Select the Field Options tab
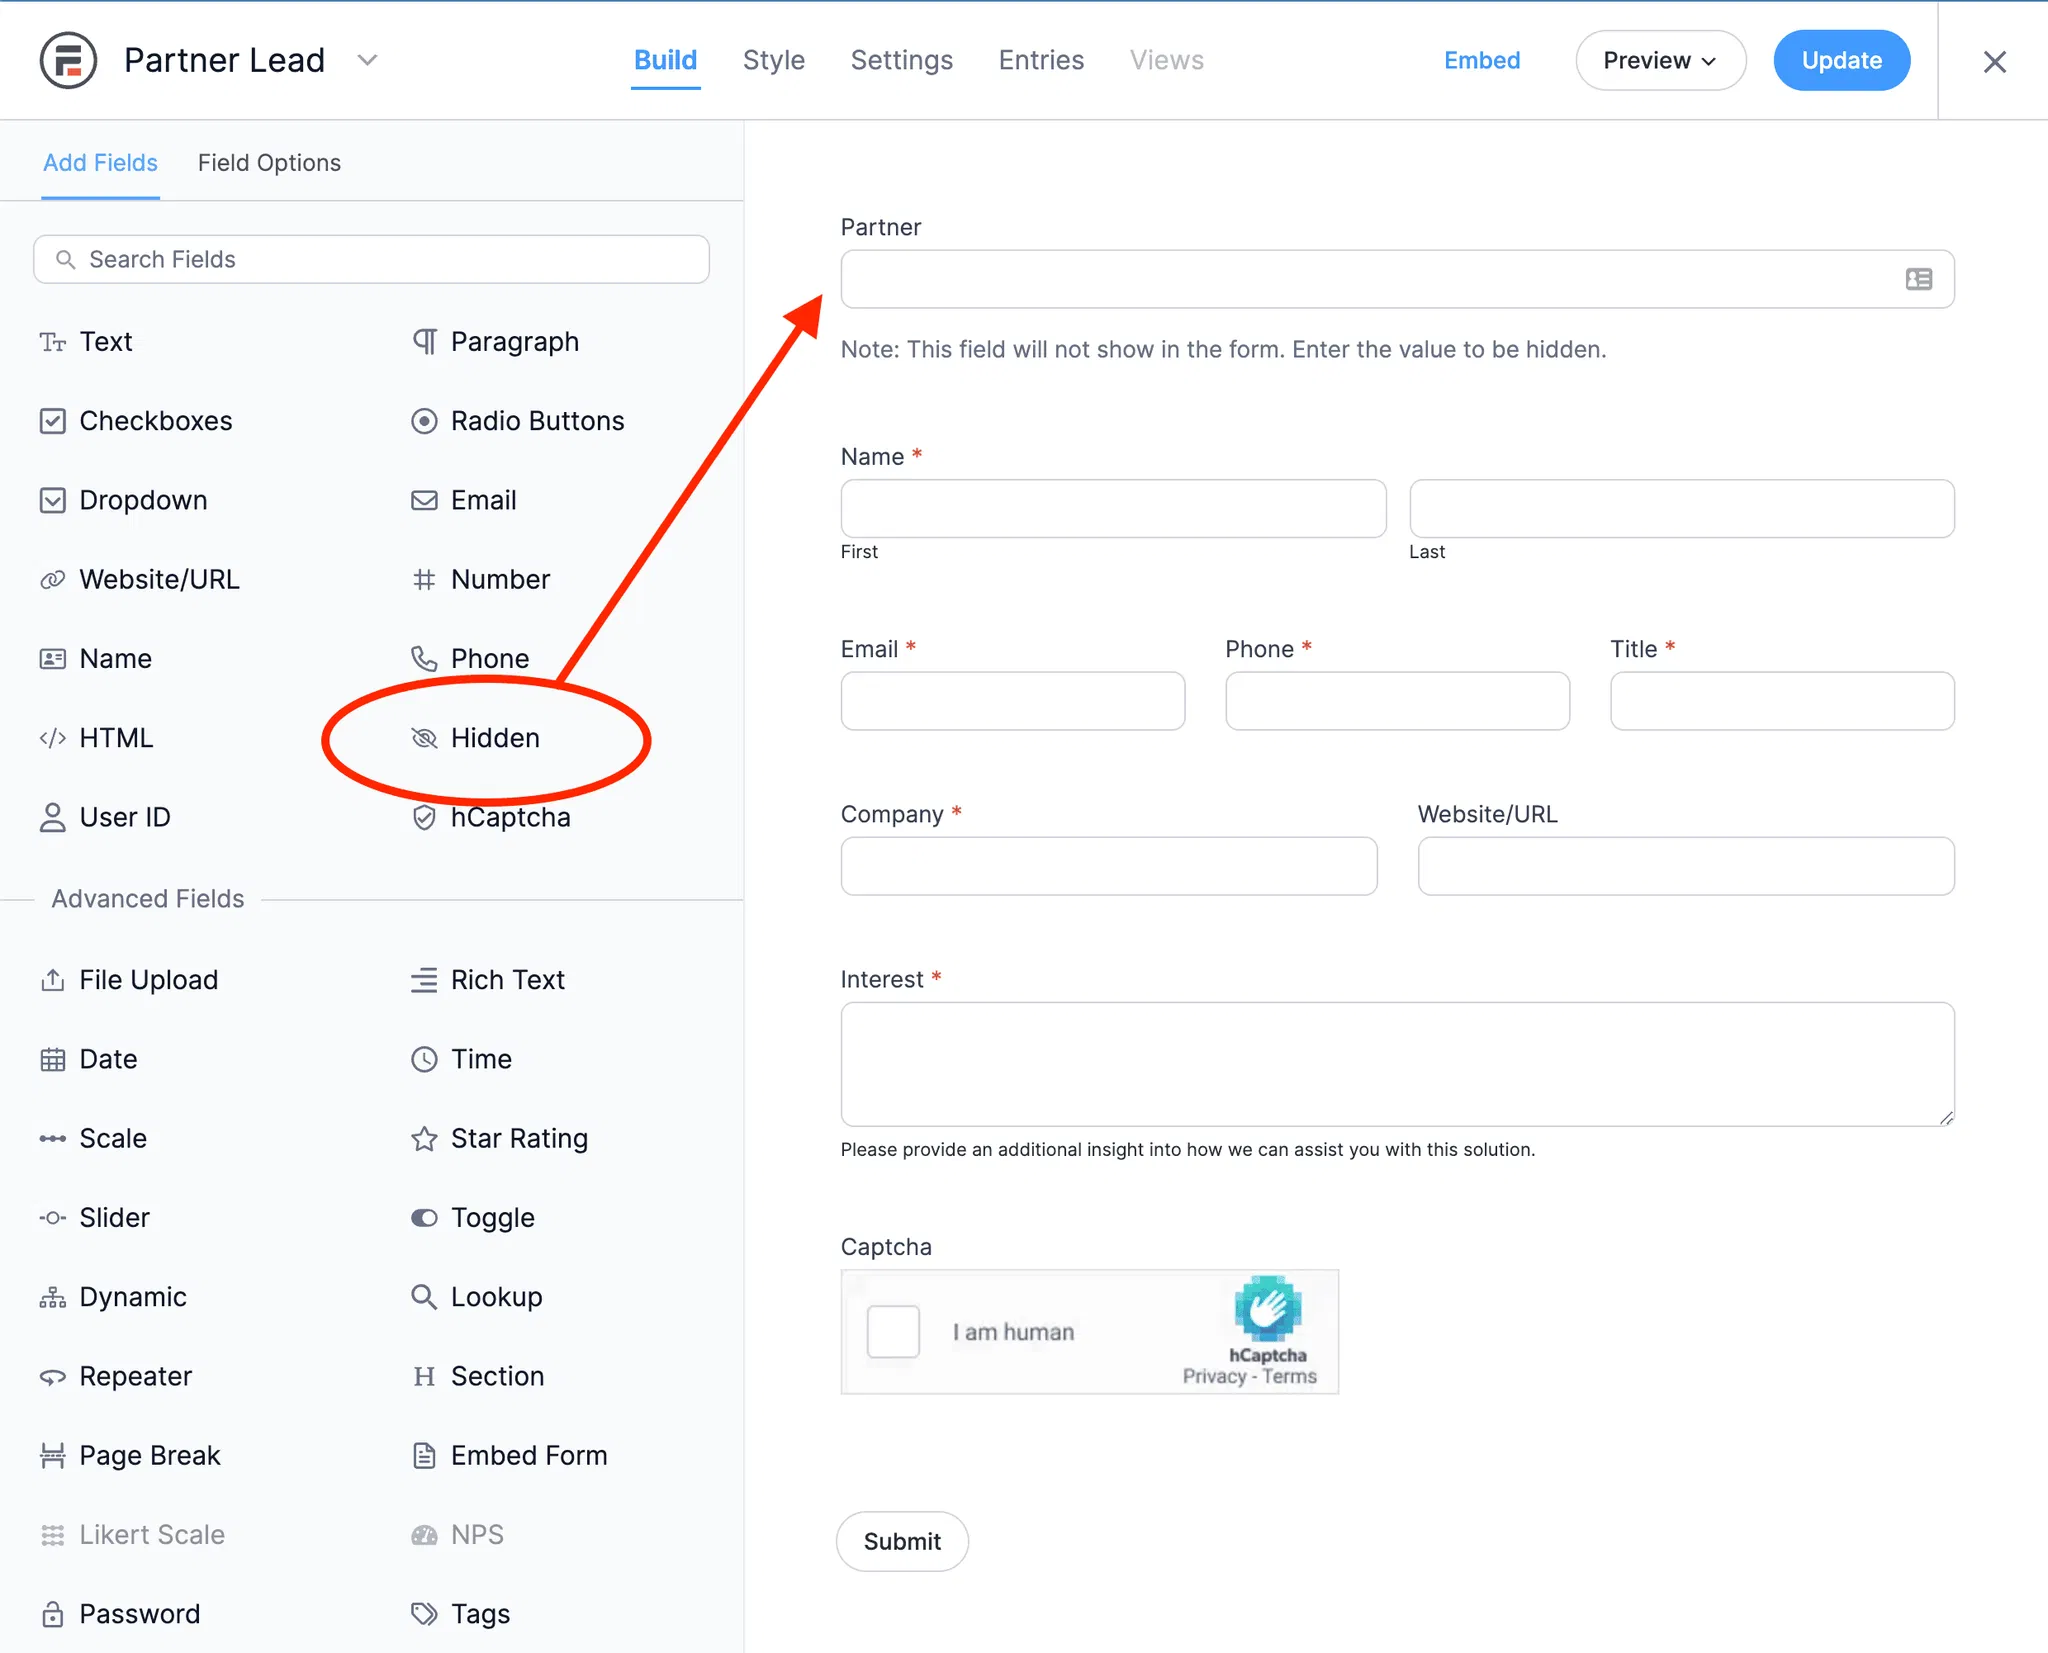Viewport: 2048px width, 1653px height. [x=269, y=163]
